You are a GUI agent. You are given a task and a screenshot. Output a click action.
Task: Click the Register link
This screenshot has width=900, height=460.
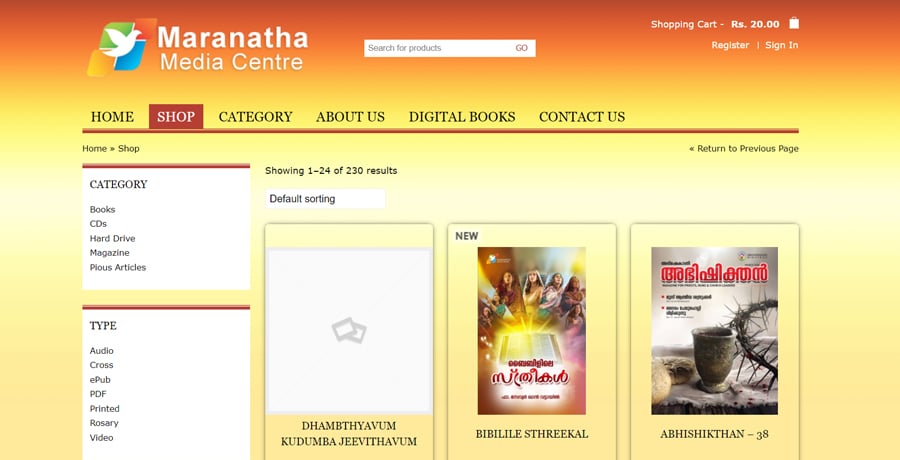click(730, 45)
